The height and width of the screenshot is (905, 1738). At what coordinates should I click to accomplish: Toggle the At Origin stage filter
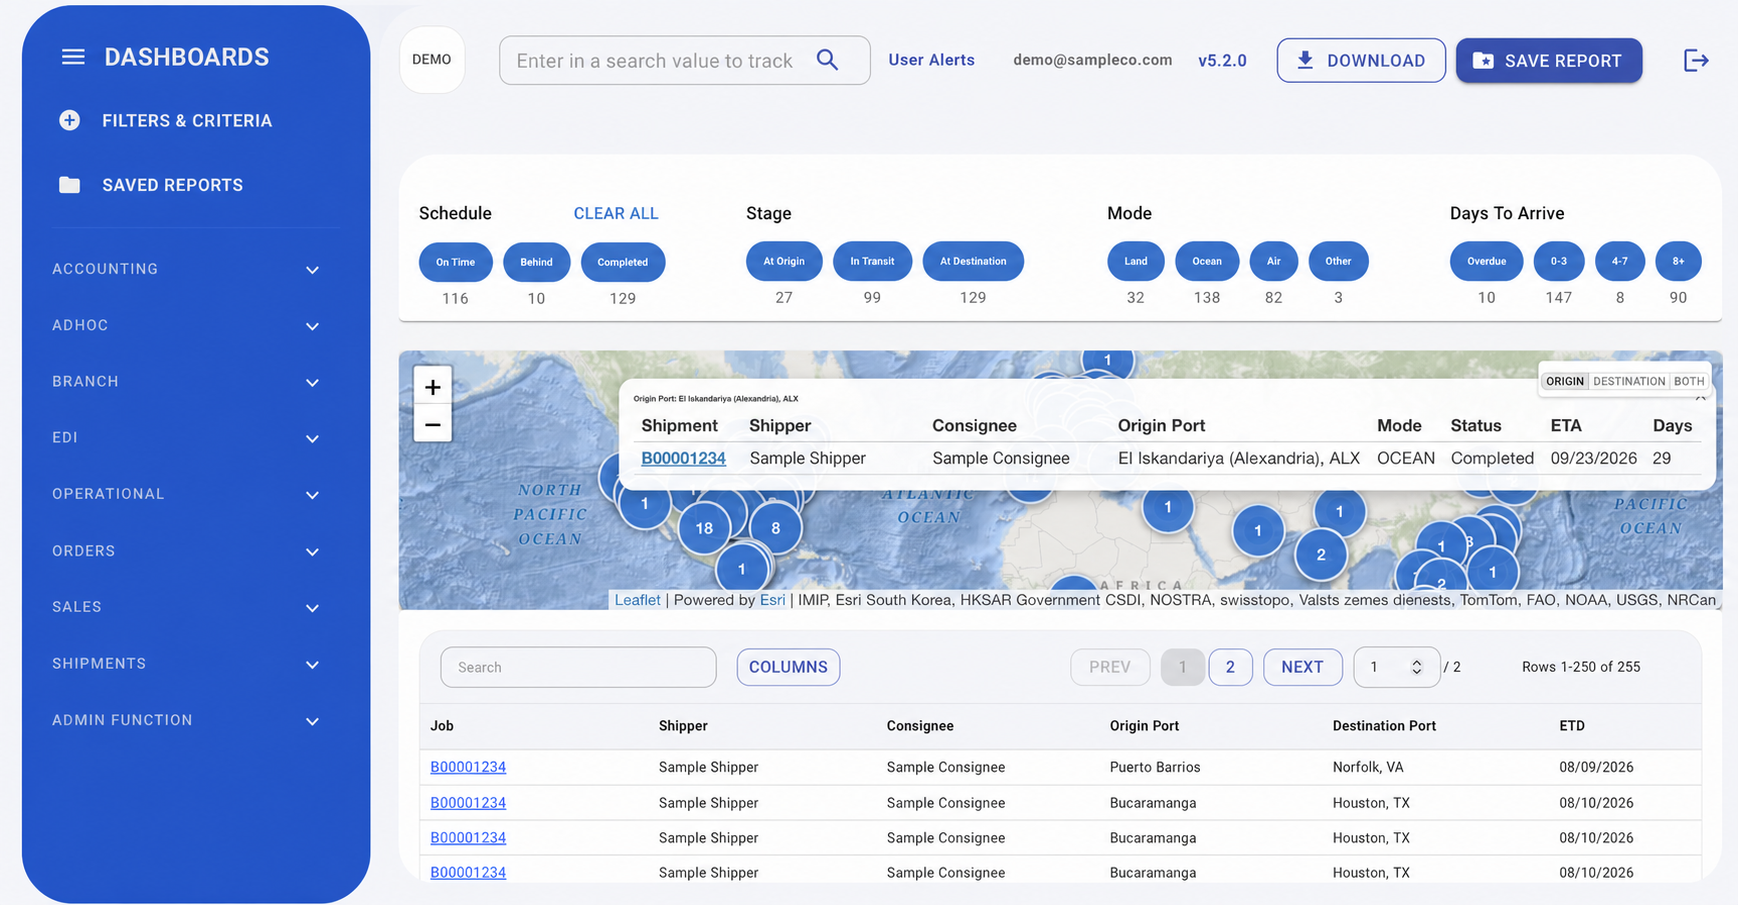(784, 261)
